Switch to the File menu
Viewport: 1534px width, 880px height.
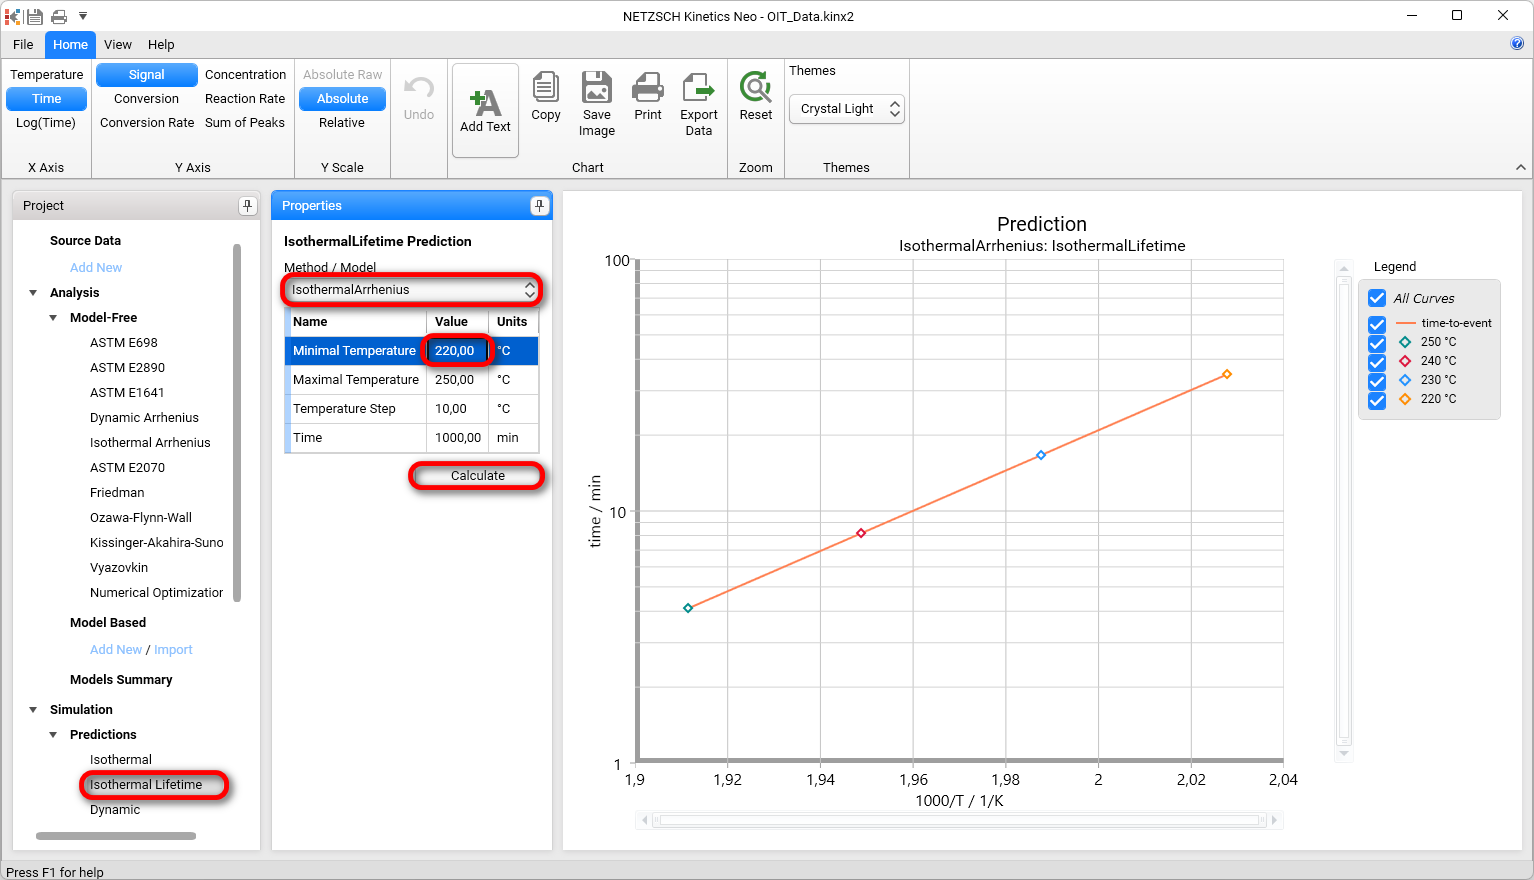(22, 44)
